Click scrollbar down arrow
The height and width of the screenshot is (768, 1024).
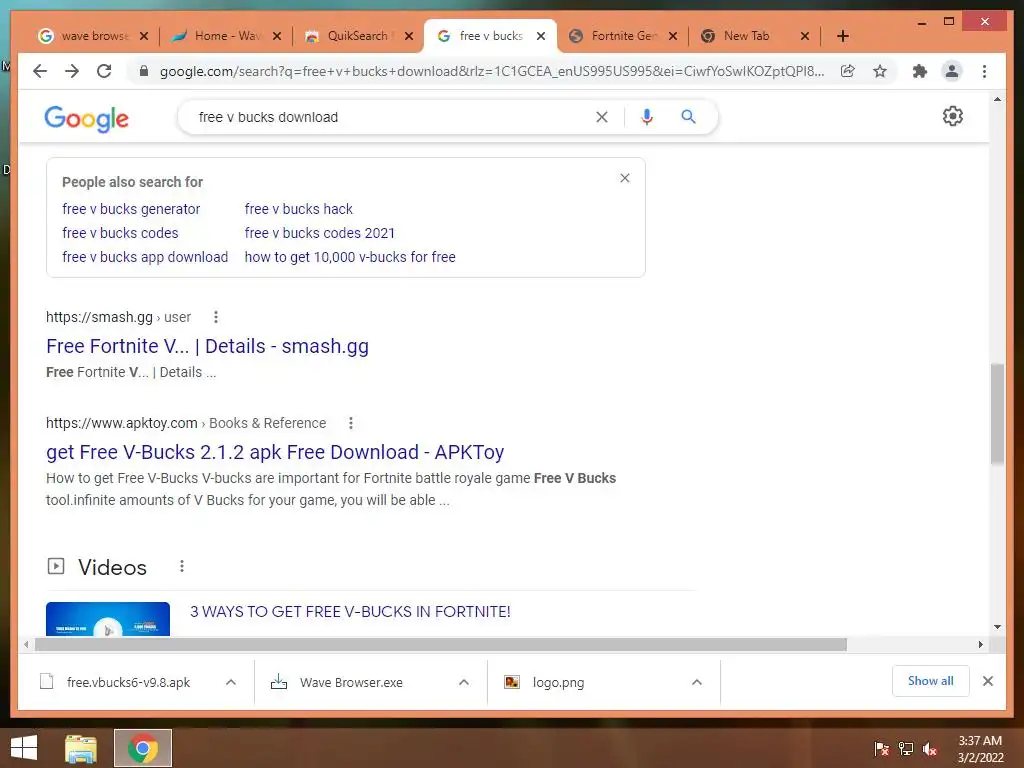point(997,627)
